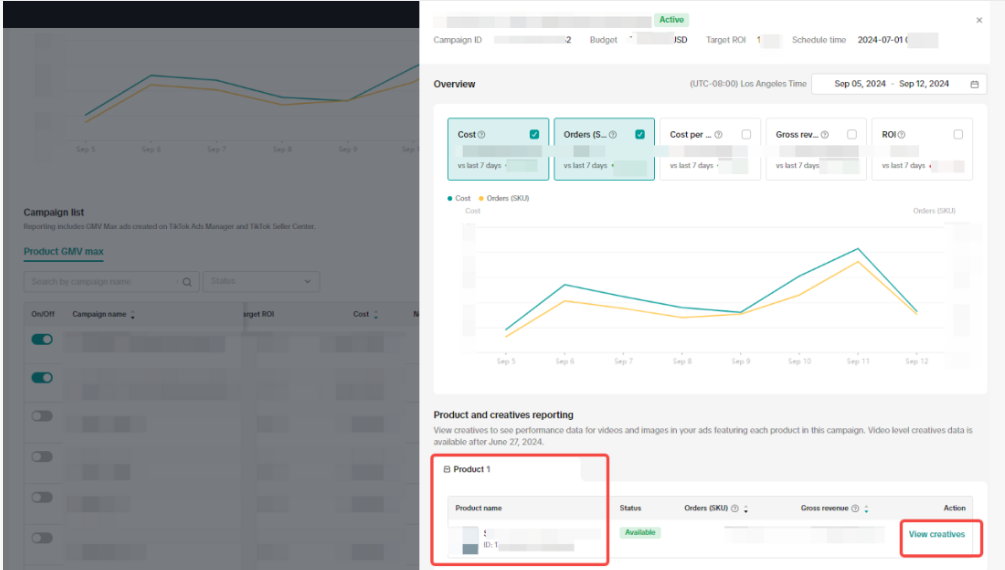The image size is (1005, 570).
Task: Open the View creatives link
Action: tap(936, 534)
